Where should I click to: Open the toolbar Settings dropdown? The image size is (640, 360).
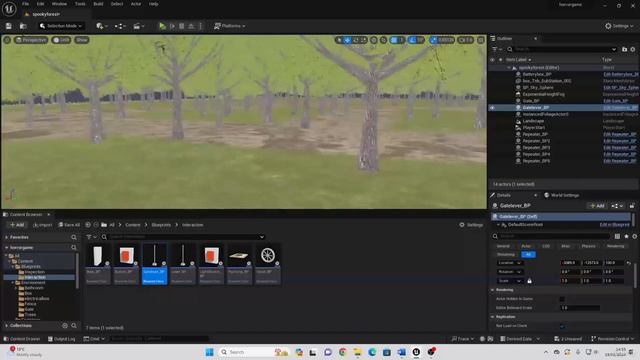tap(619, 26)
